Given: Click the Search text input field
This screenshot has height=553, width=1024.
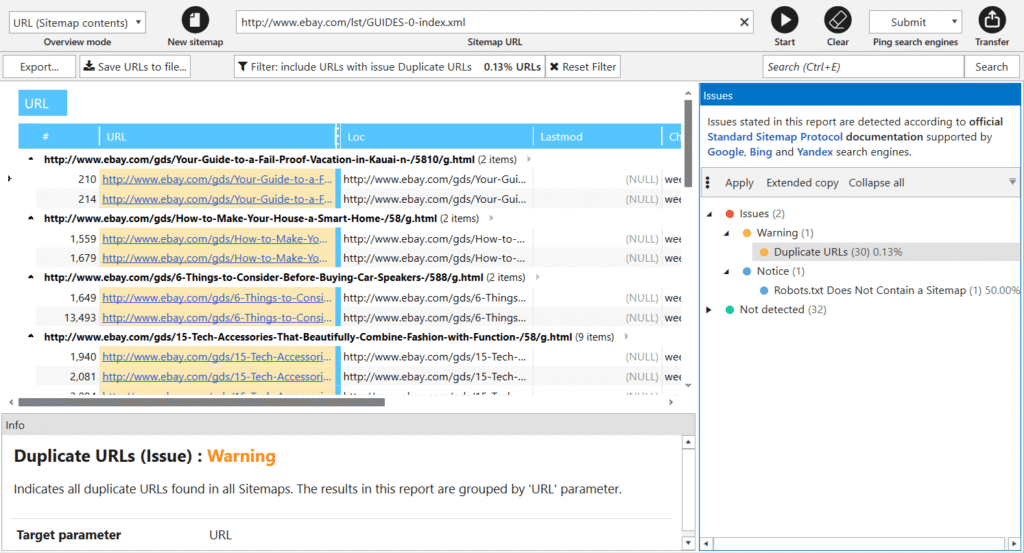Looking at the screenshot, I should coord(862,67).
